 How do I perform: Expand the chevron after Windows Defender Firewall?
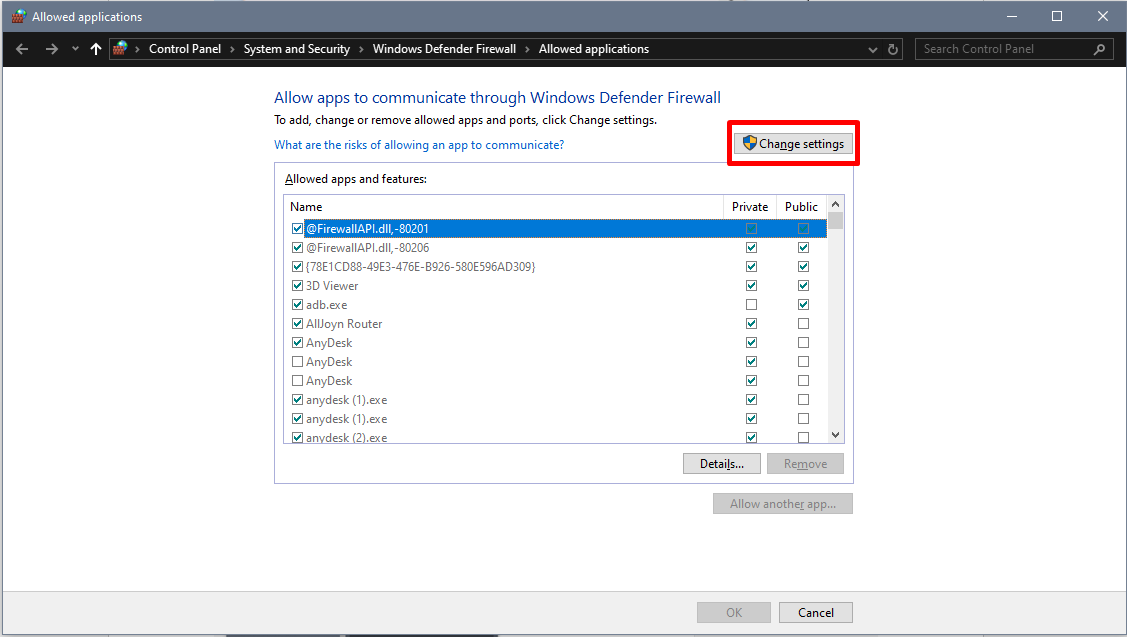click(x=528, y=49)
